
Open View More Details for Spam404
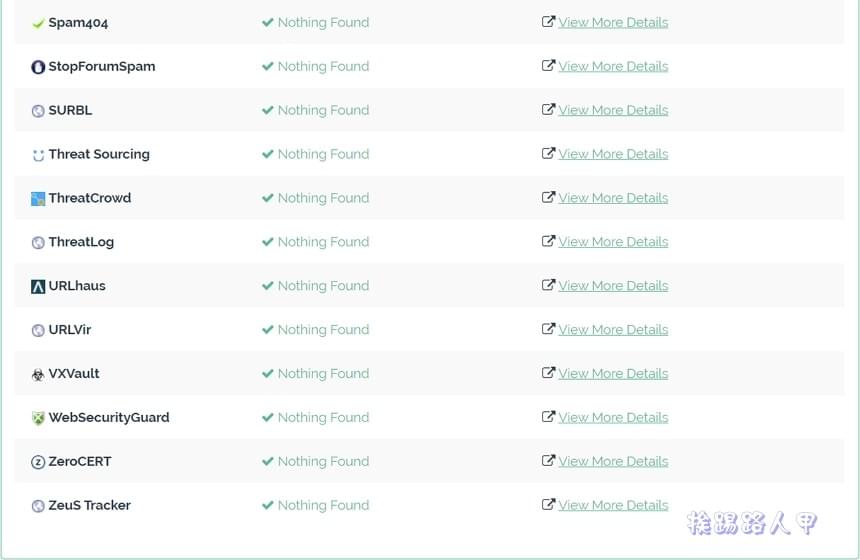point(613,22)
